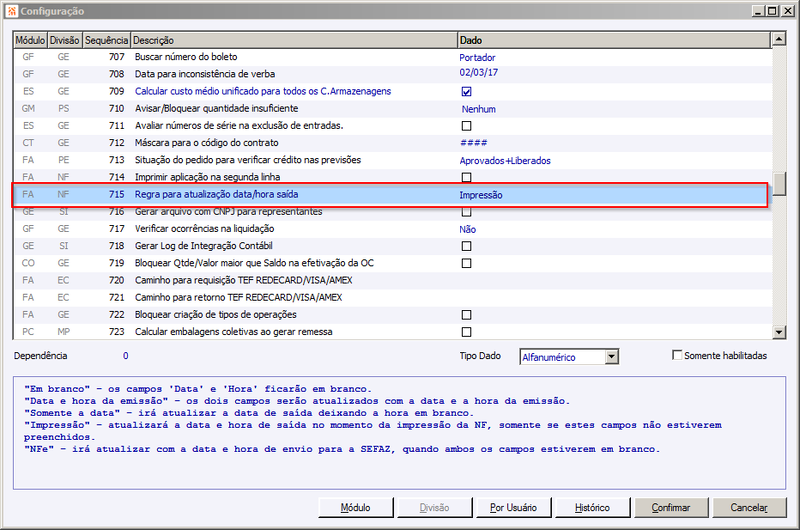Click the Divisão button
The width and height of the screenshot is (800, 530).
click(x=435, y=508)
